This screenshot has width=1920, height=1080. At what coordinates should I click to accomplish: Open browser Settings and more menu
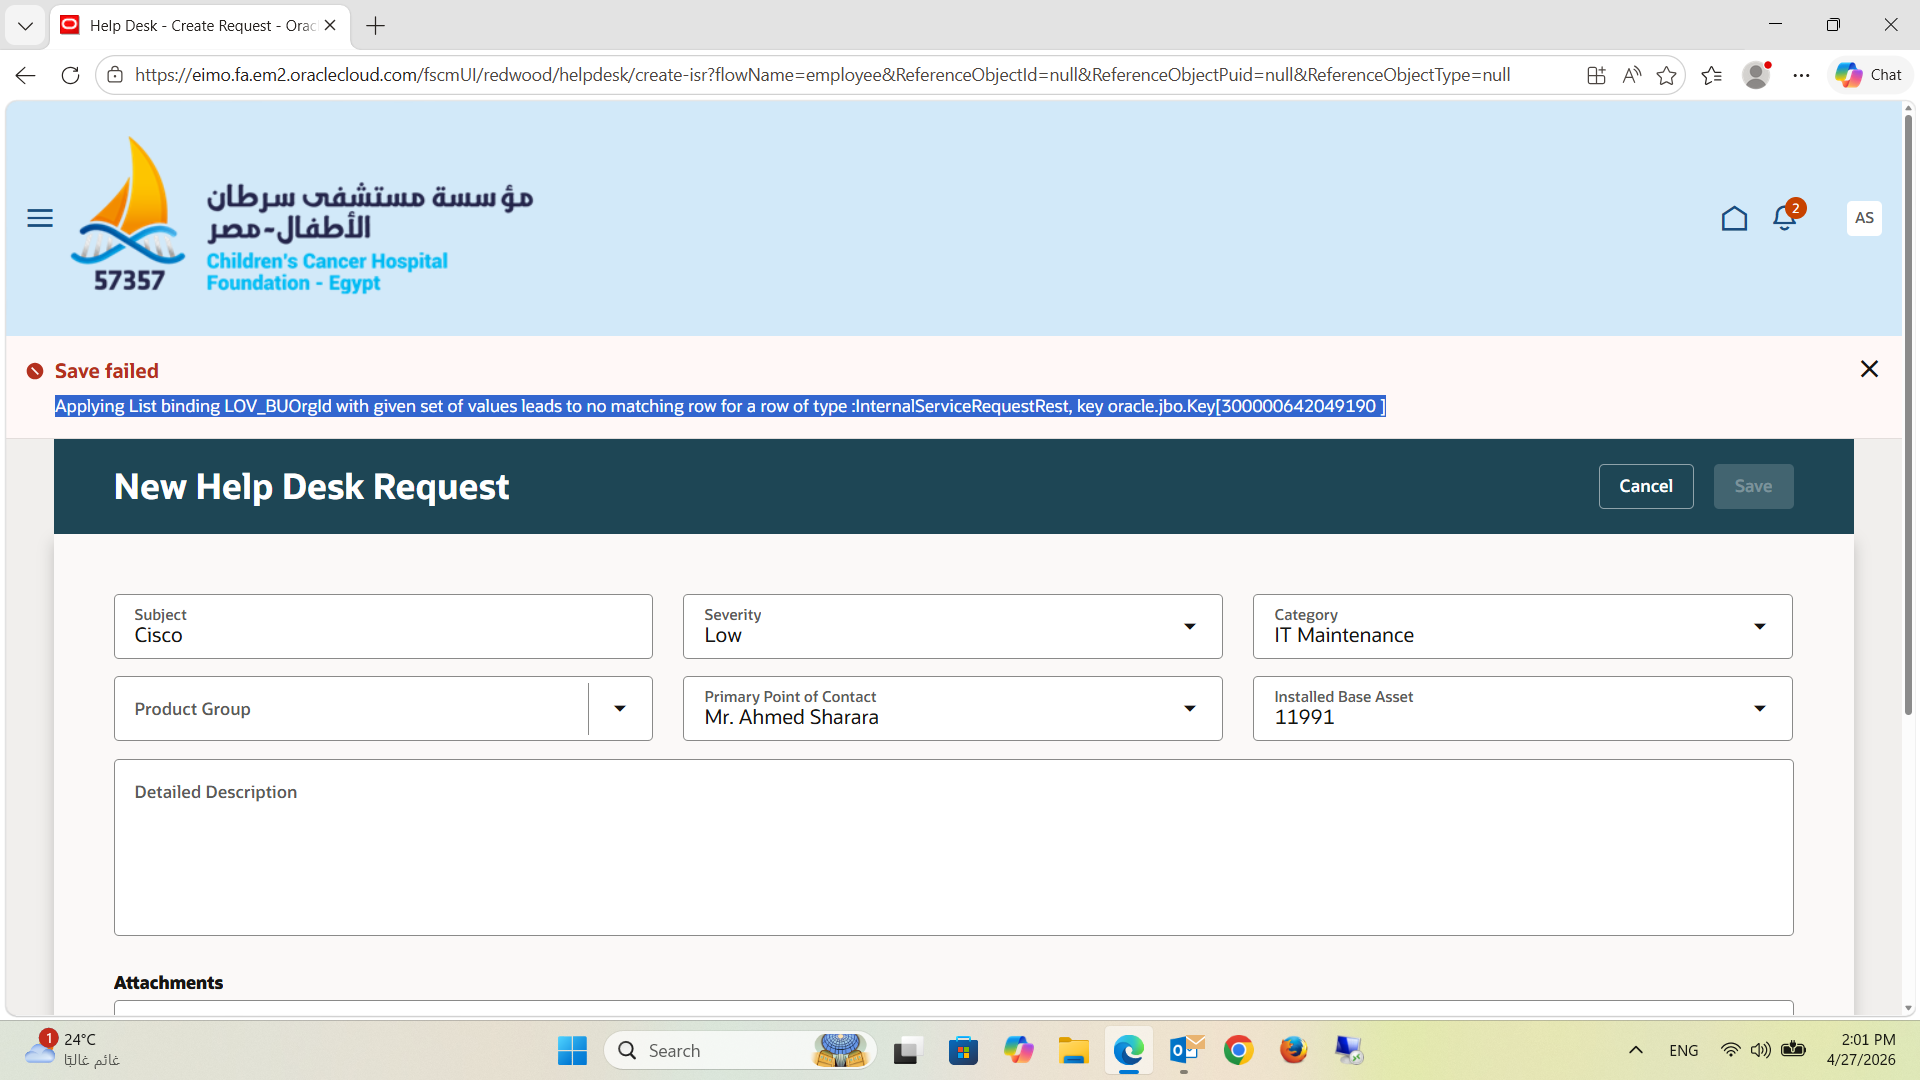point(1801,75)
